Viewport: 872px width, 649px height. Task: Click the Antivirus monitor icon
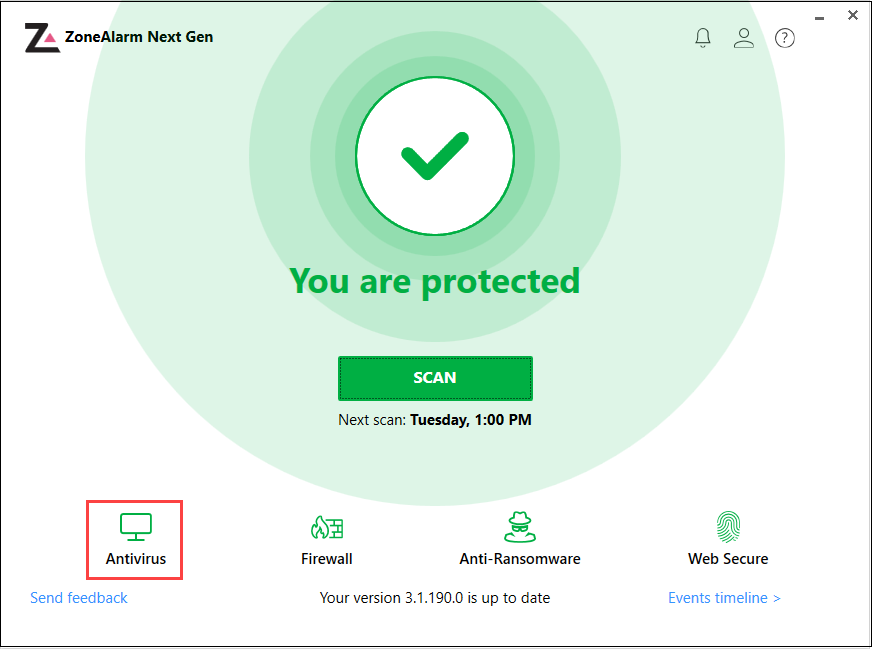coord(135,526)
